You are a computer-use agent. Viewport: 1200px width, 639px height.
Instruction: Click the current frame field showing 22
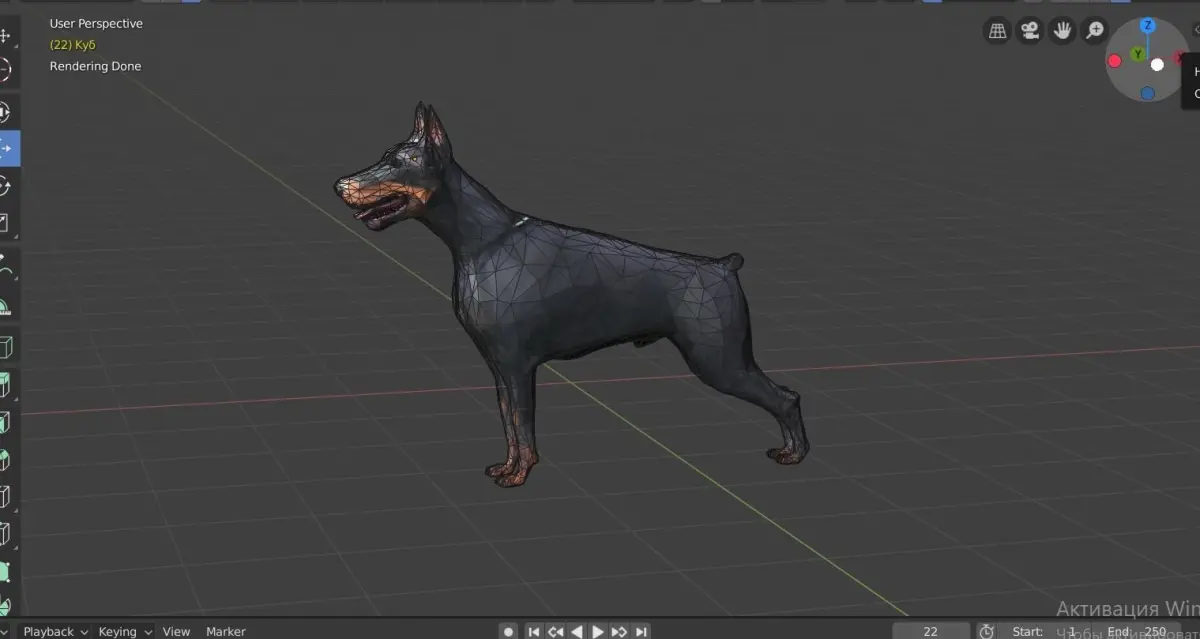(931, 631)
